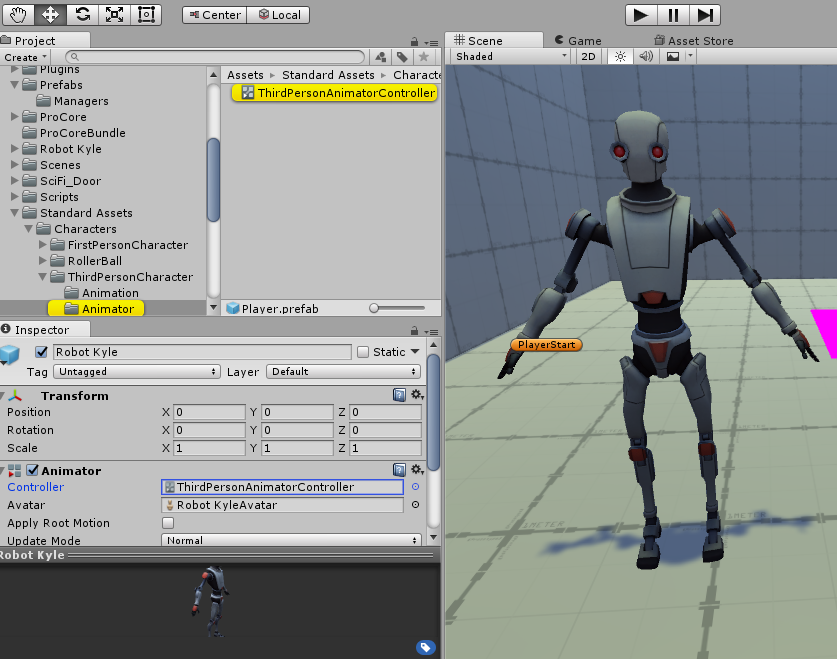Open scene effects dropdown arrow

(690, 57)
